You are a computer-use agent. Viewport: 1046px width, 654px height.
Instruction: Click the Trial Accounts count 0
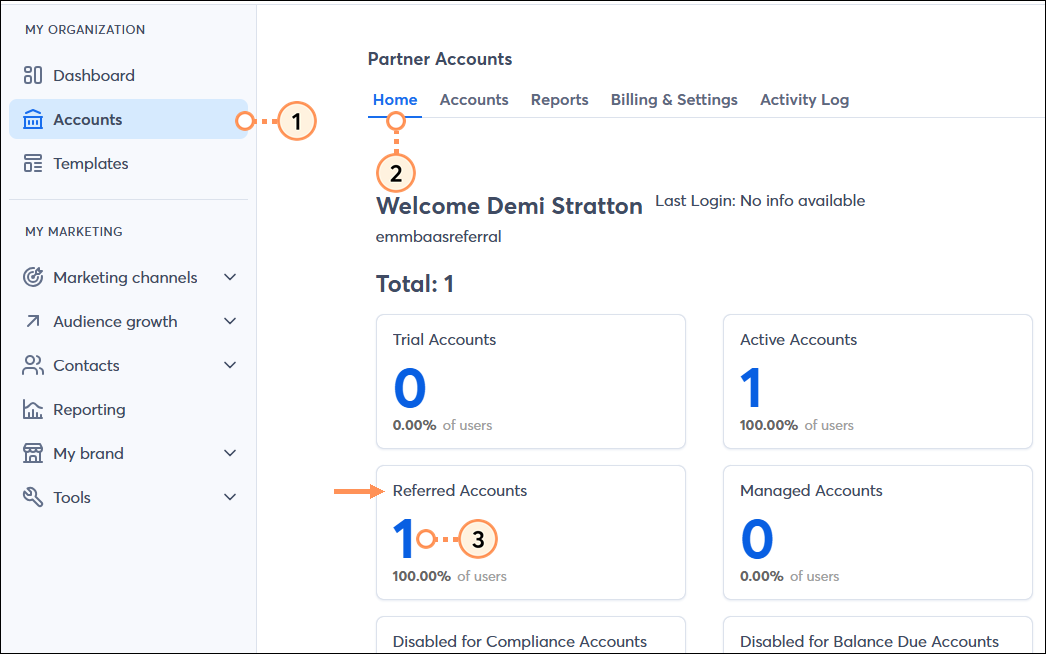410,388
